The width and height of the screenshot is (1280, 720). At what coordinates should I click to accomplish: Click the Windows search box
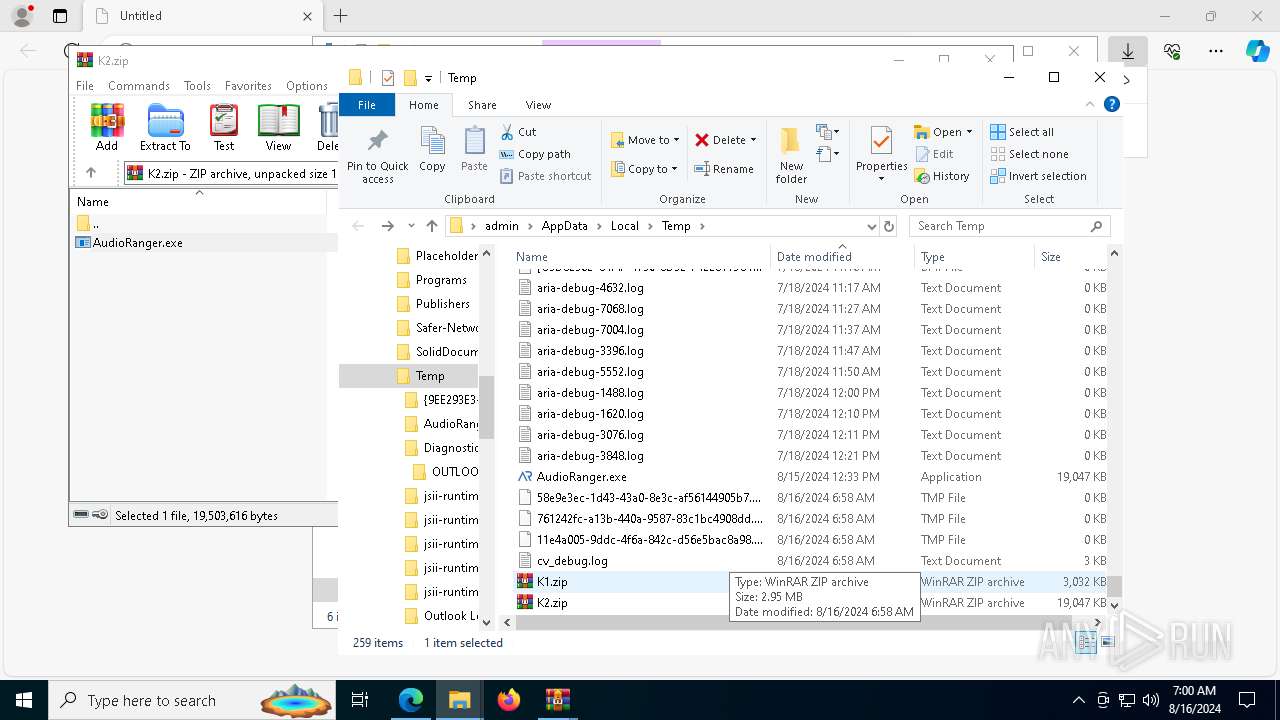tap(190, 700)
